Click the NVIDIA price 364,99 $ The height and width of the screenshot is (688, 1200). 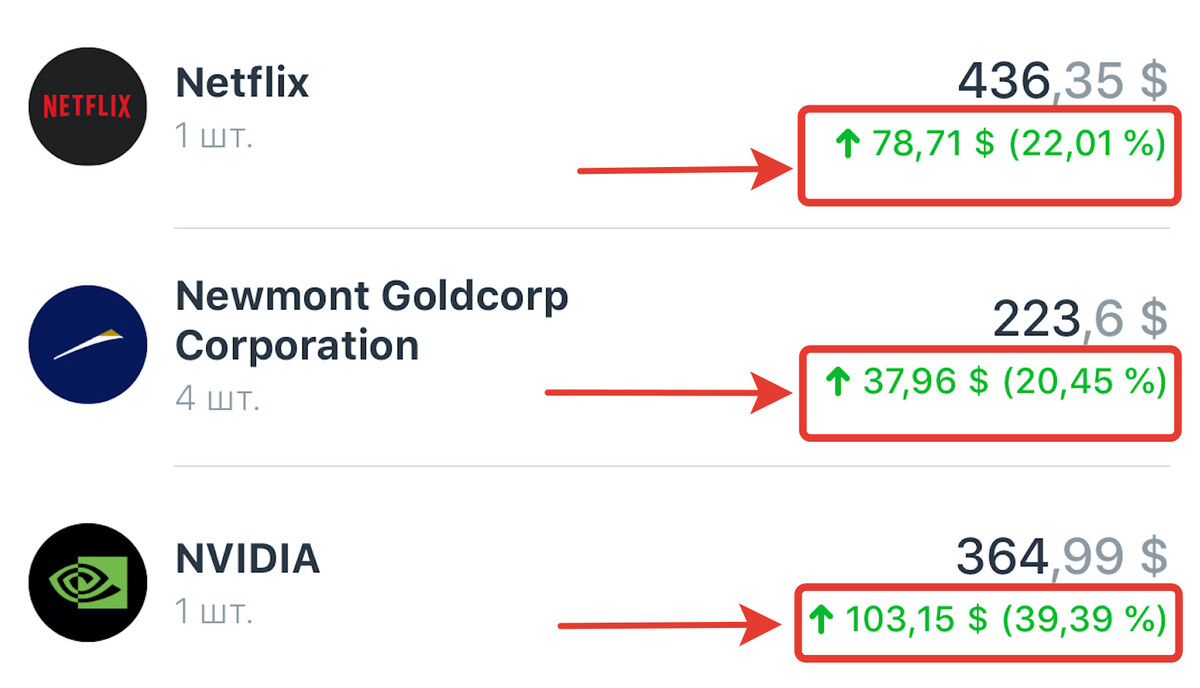pyautogui.click(x=1062, y=556)
